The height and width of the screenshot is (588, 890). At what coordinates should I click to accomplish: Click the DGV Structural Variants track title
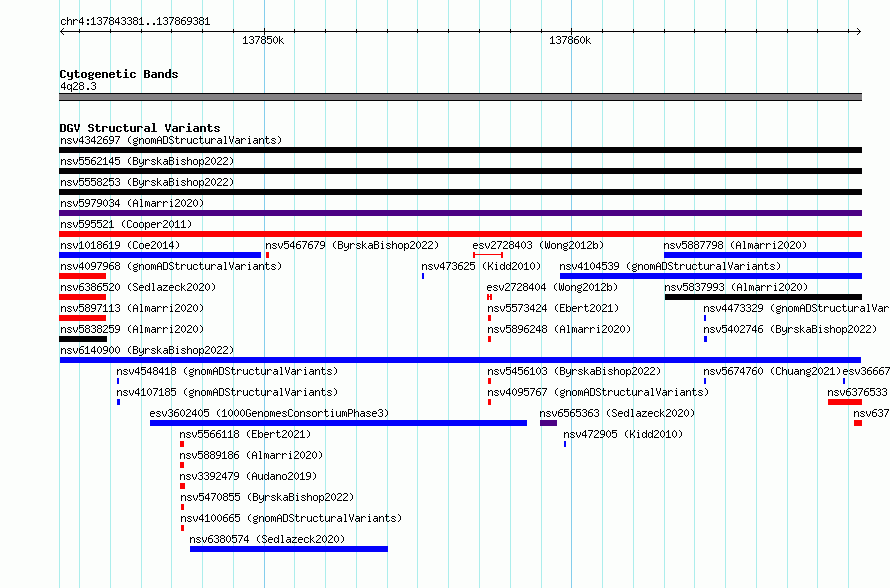[140, 128]
